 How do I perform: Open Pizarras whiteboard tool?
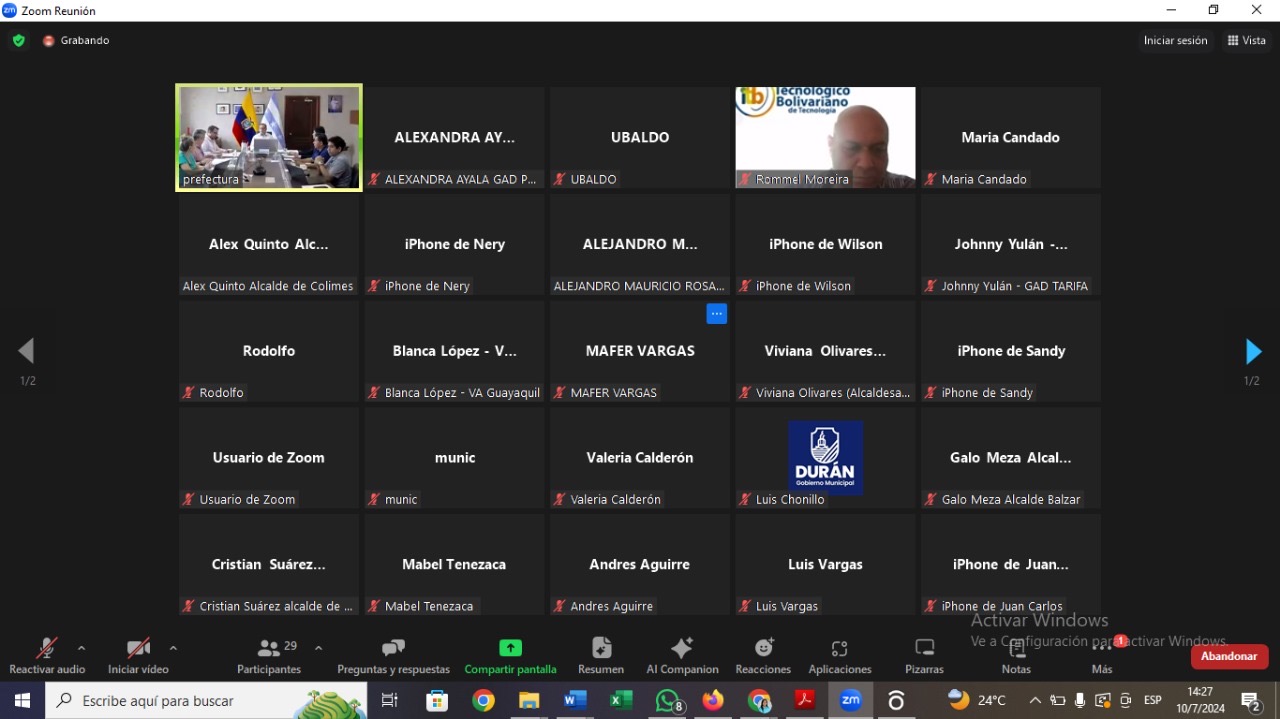(924, 655)
